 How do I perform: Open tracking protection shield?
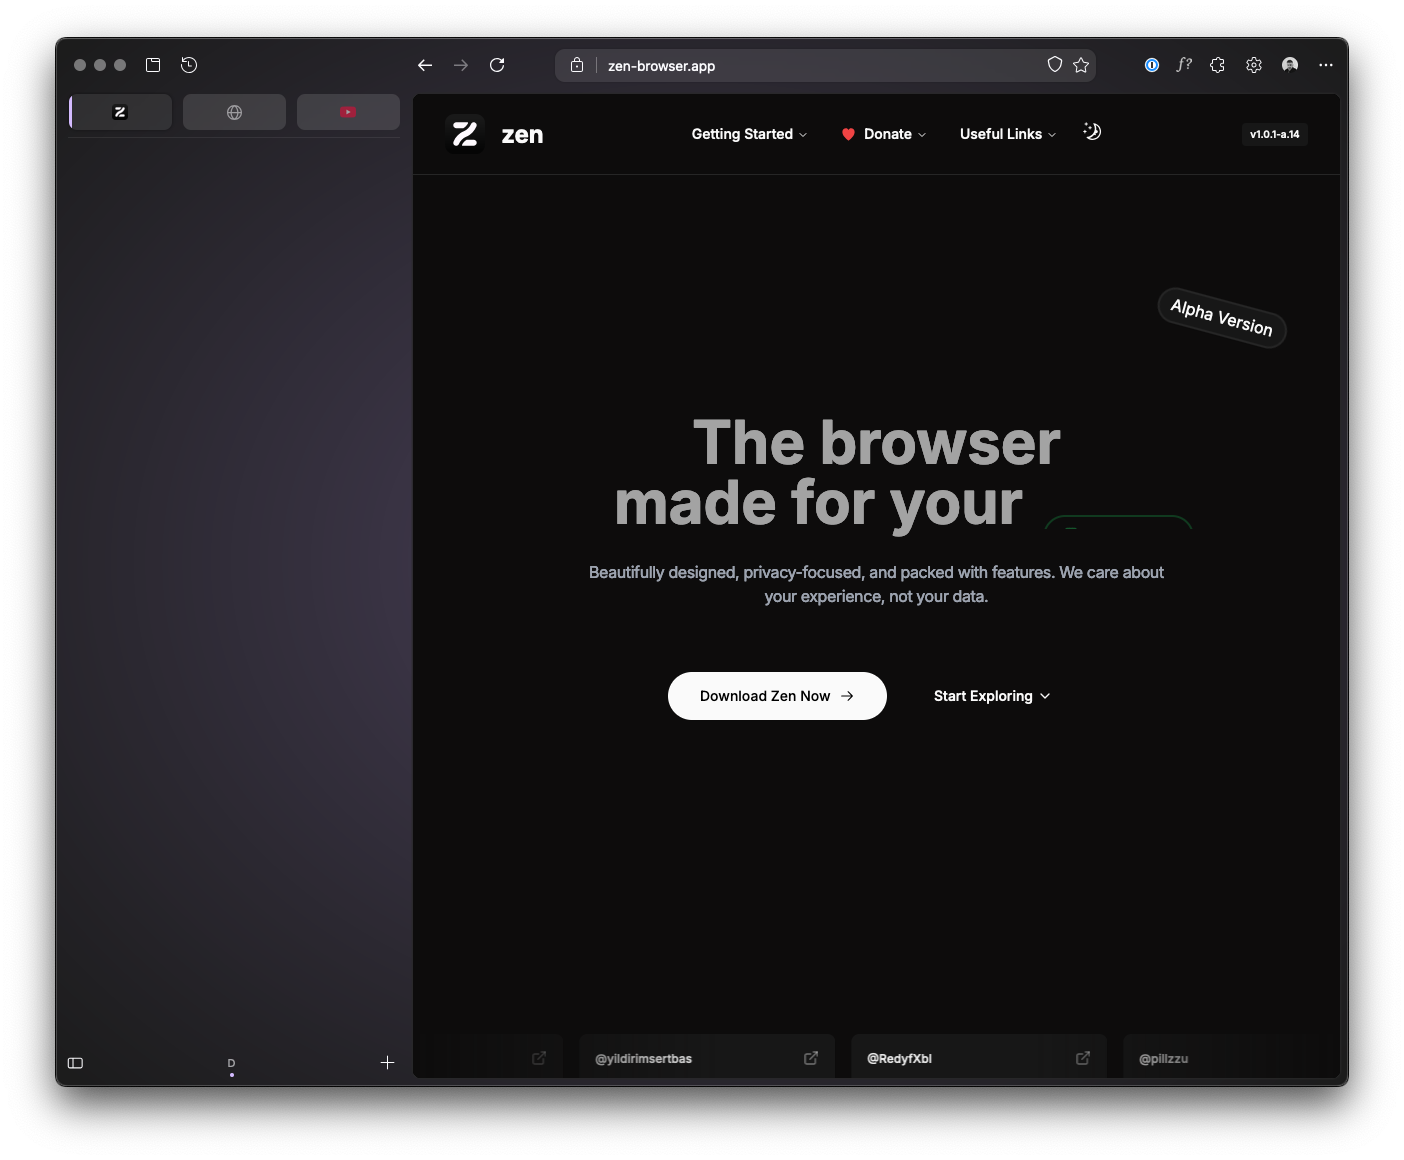(1054, 65)
